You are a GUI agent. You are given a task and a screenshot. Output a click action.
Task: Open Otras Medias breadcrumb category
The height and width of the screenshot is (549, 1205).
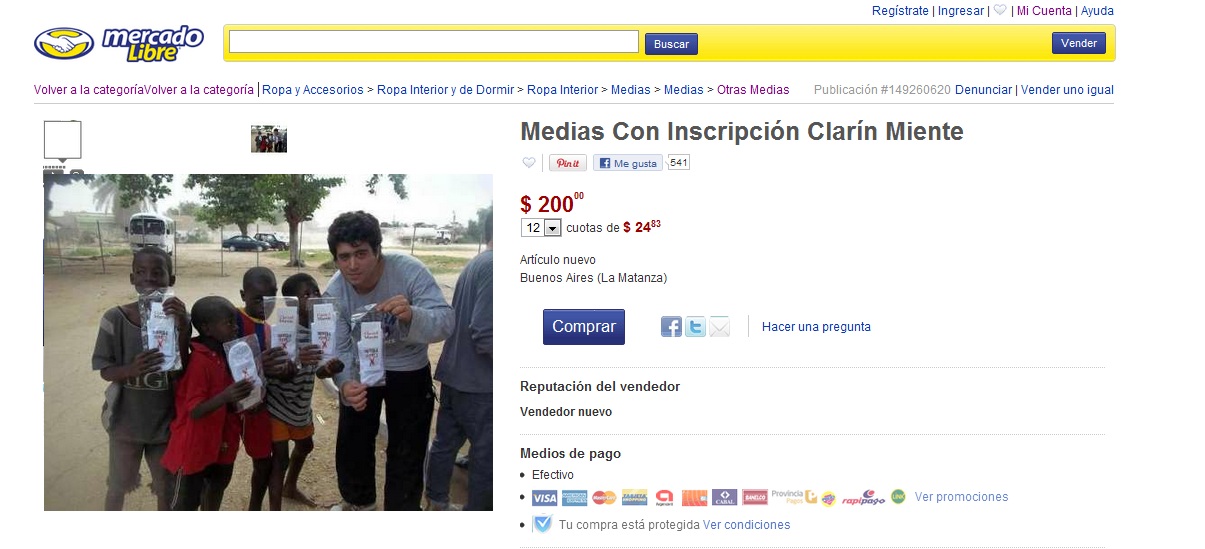coord(753,90)
